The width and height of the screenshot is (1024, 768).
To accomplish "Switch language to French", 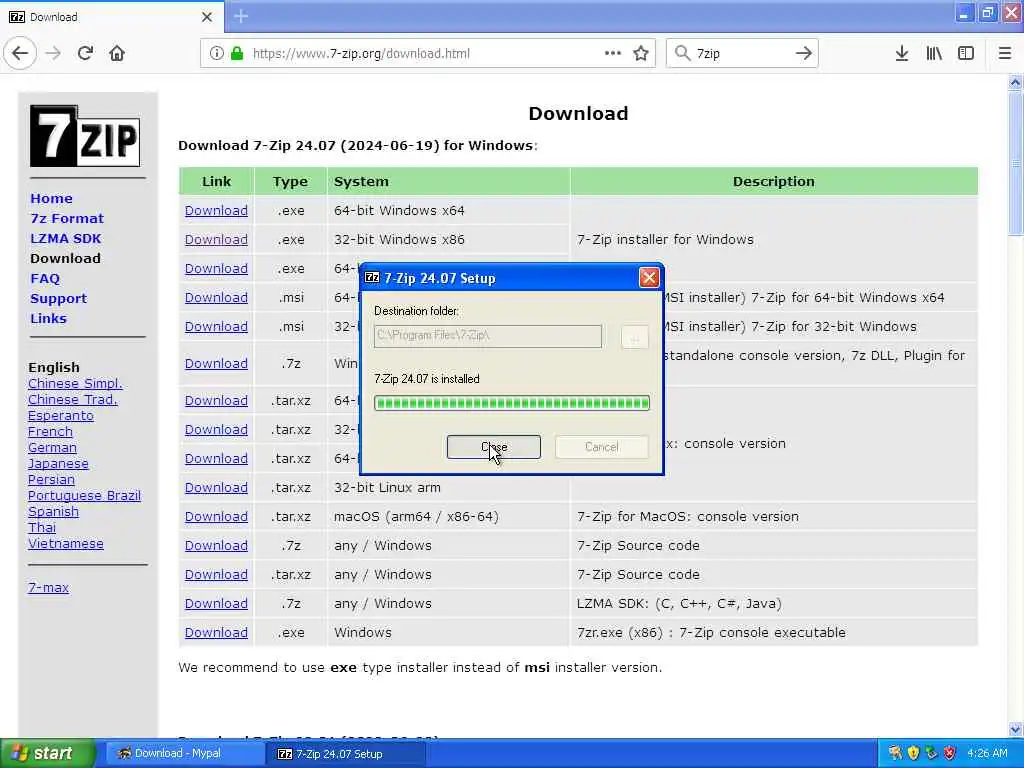I will 50,432.
